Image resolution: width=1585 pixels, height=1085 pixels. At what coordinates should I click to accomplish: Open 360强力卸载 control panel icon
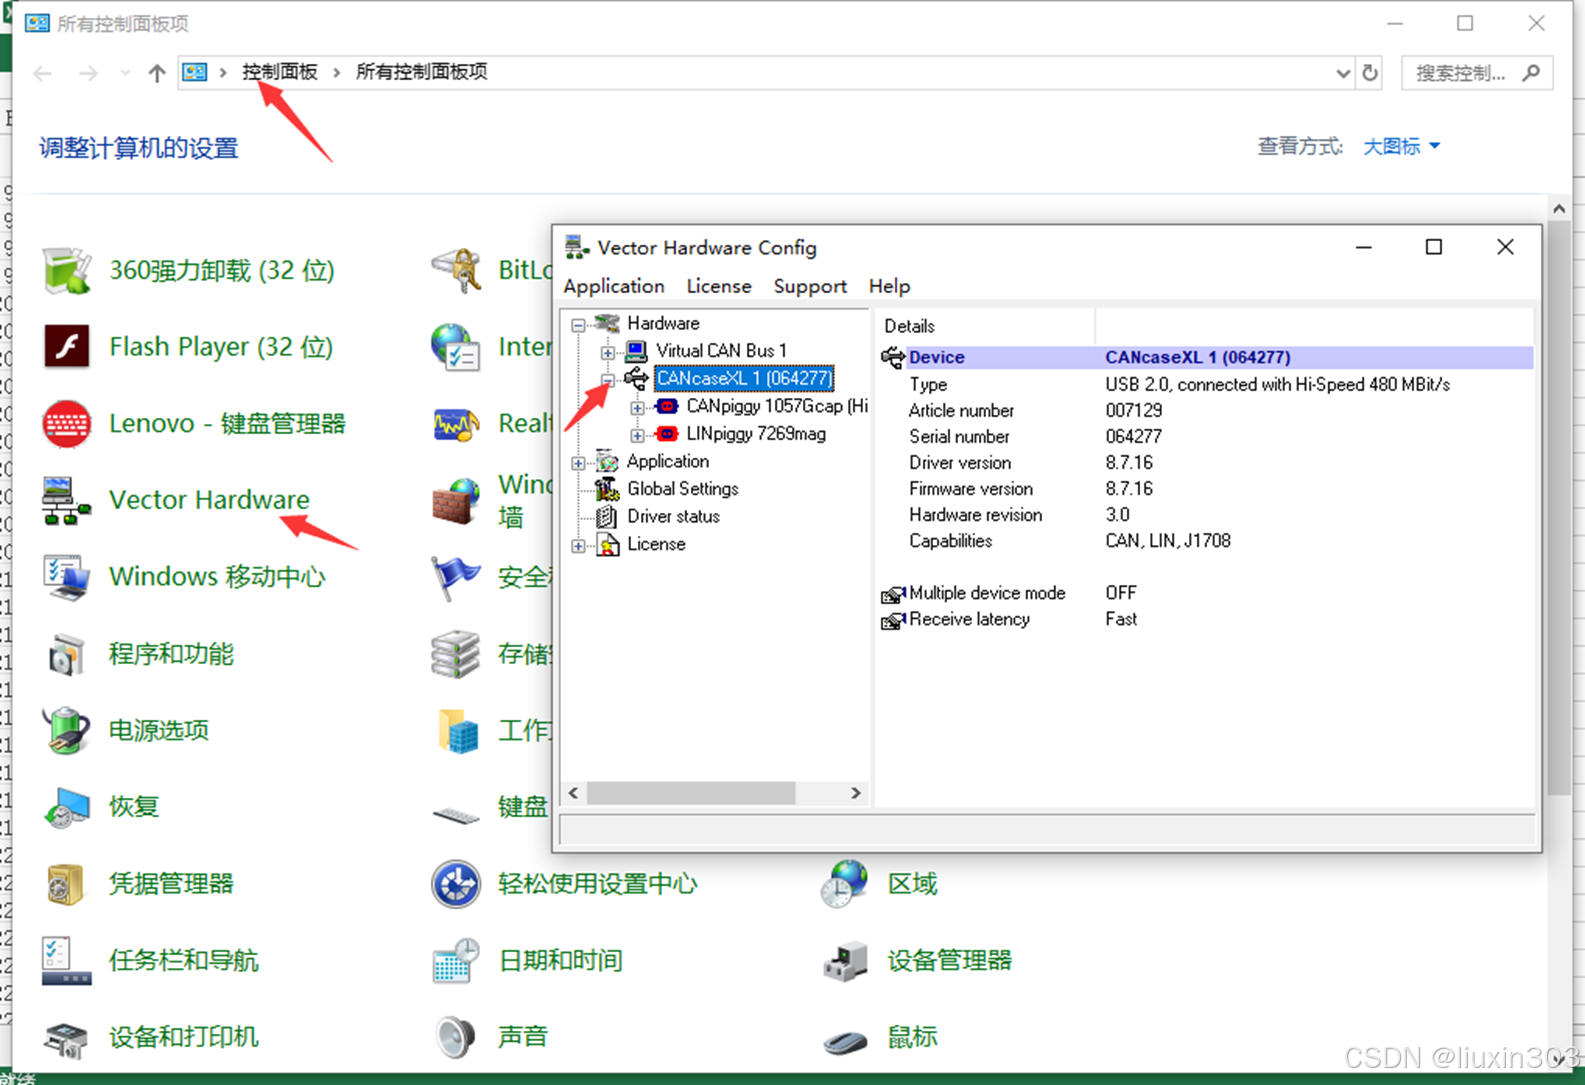[x=67, y=270]
